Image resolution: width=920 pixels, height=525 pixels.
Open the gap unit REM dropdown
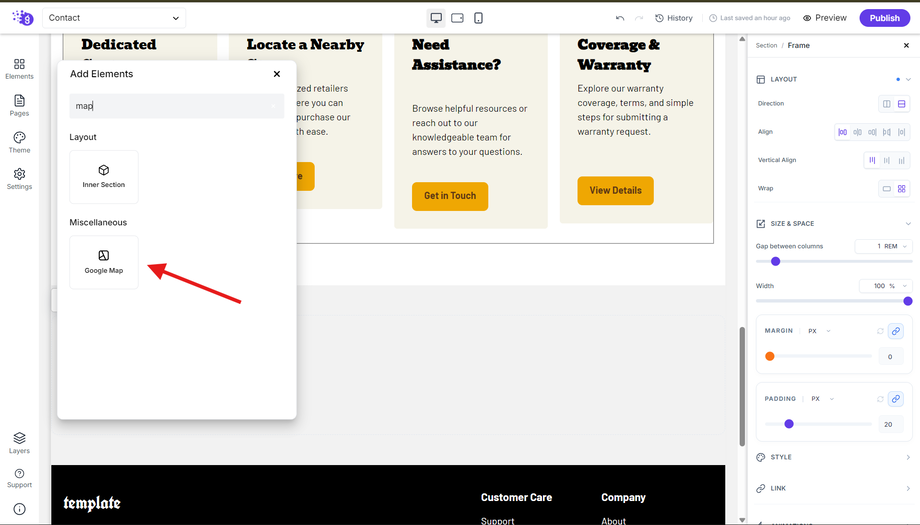[895, 246]
